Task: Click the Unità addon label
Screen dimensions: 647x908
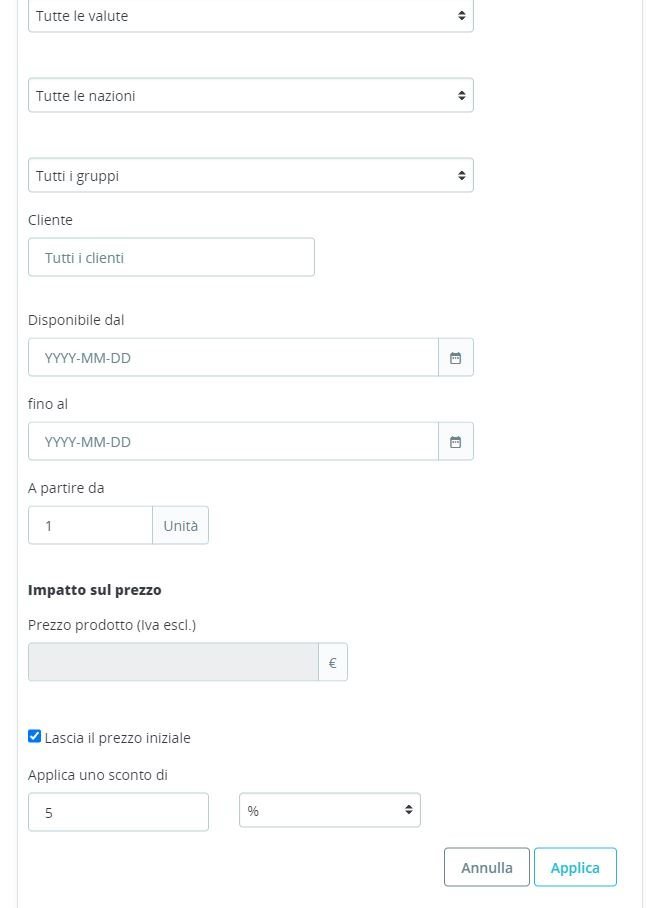Action: pos(180,526)
